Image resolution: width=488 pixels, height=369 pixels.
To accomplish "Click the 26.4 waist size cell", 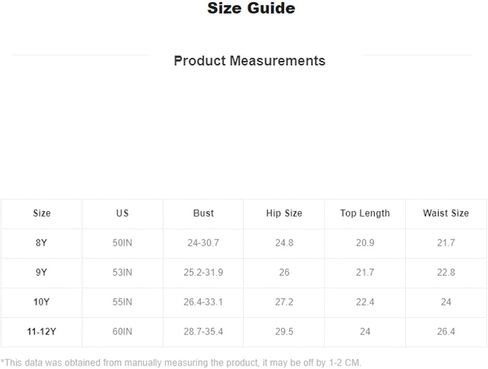I will pyautogui.click(x=446, y=332).
